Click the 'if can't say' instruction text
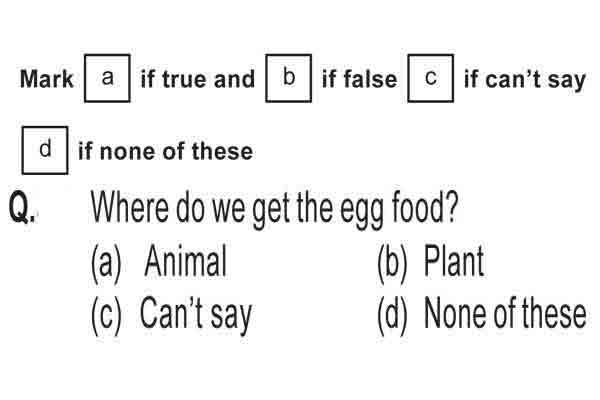This screenshot has width=600, height=400. pos(525,80)
